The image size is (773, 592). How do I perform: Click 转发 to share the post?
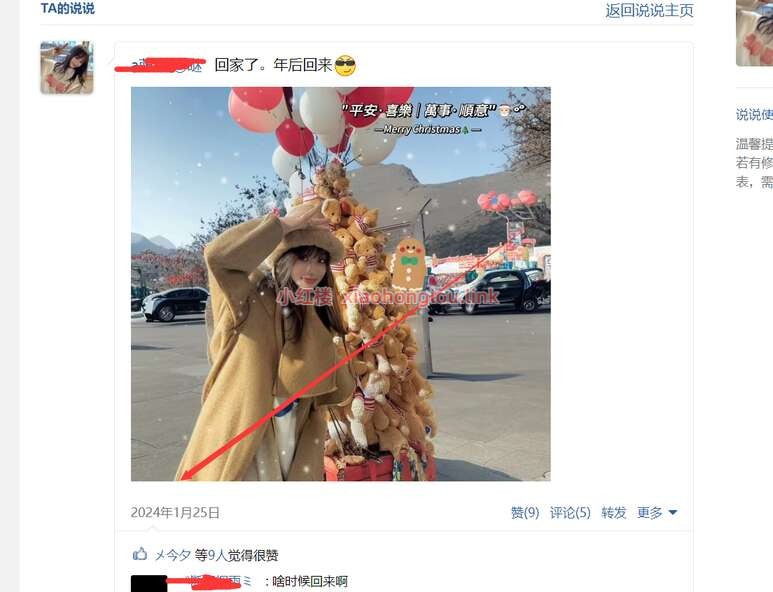613,513
